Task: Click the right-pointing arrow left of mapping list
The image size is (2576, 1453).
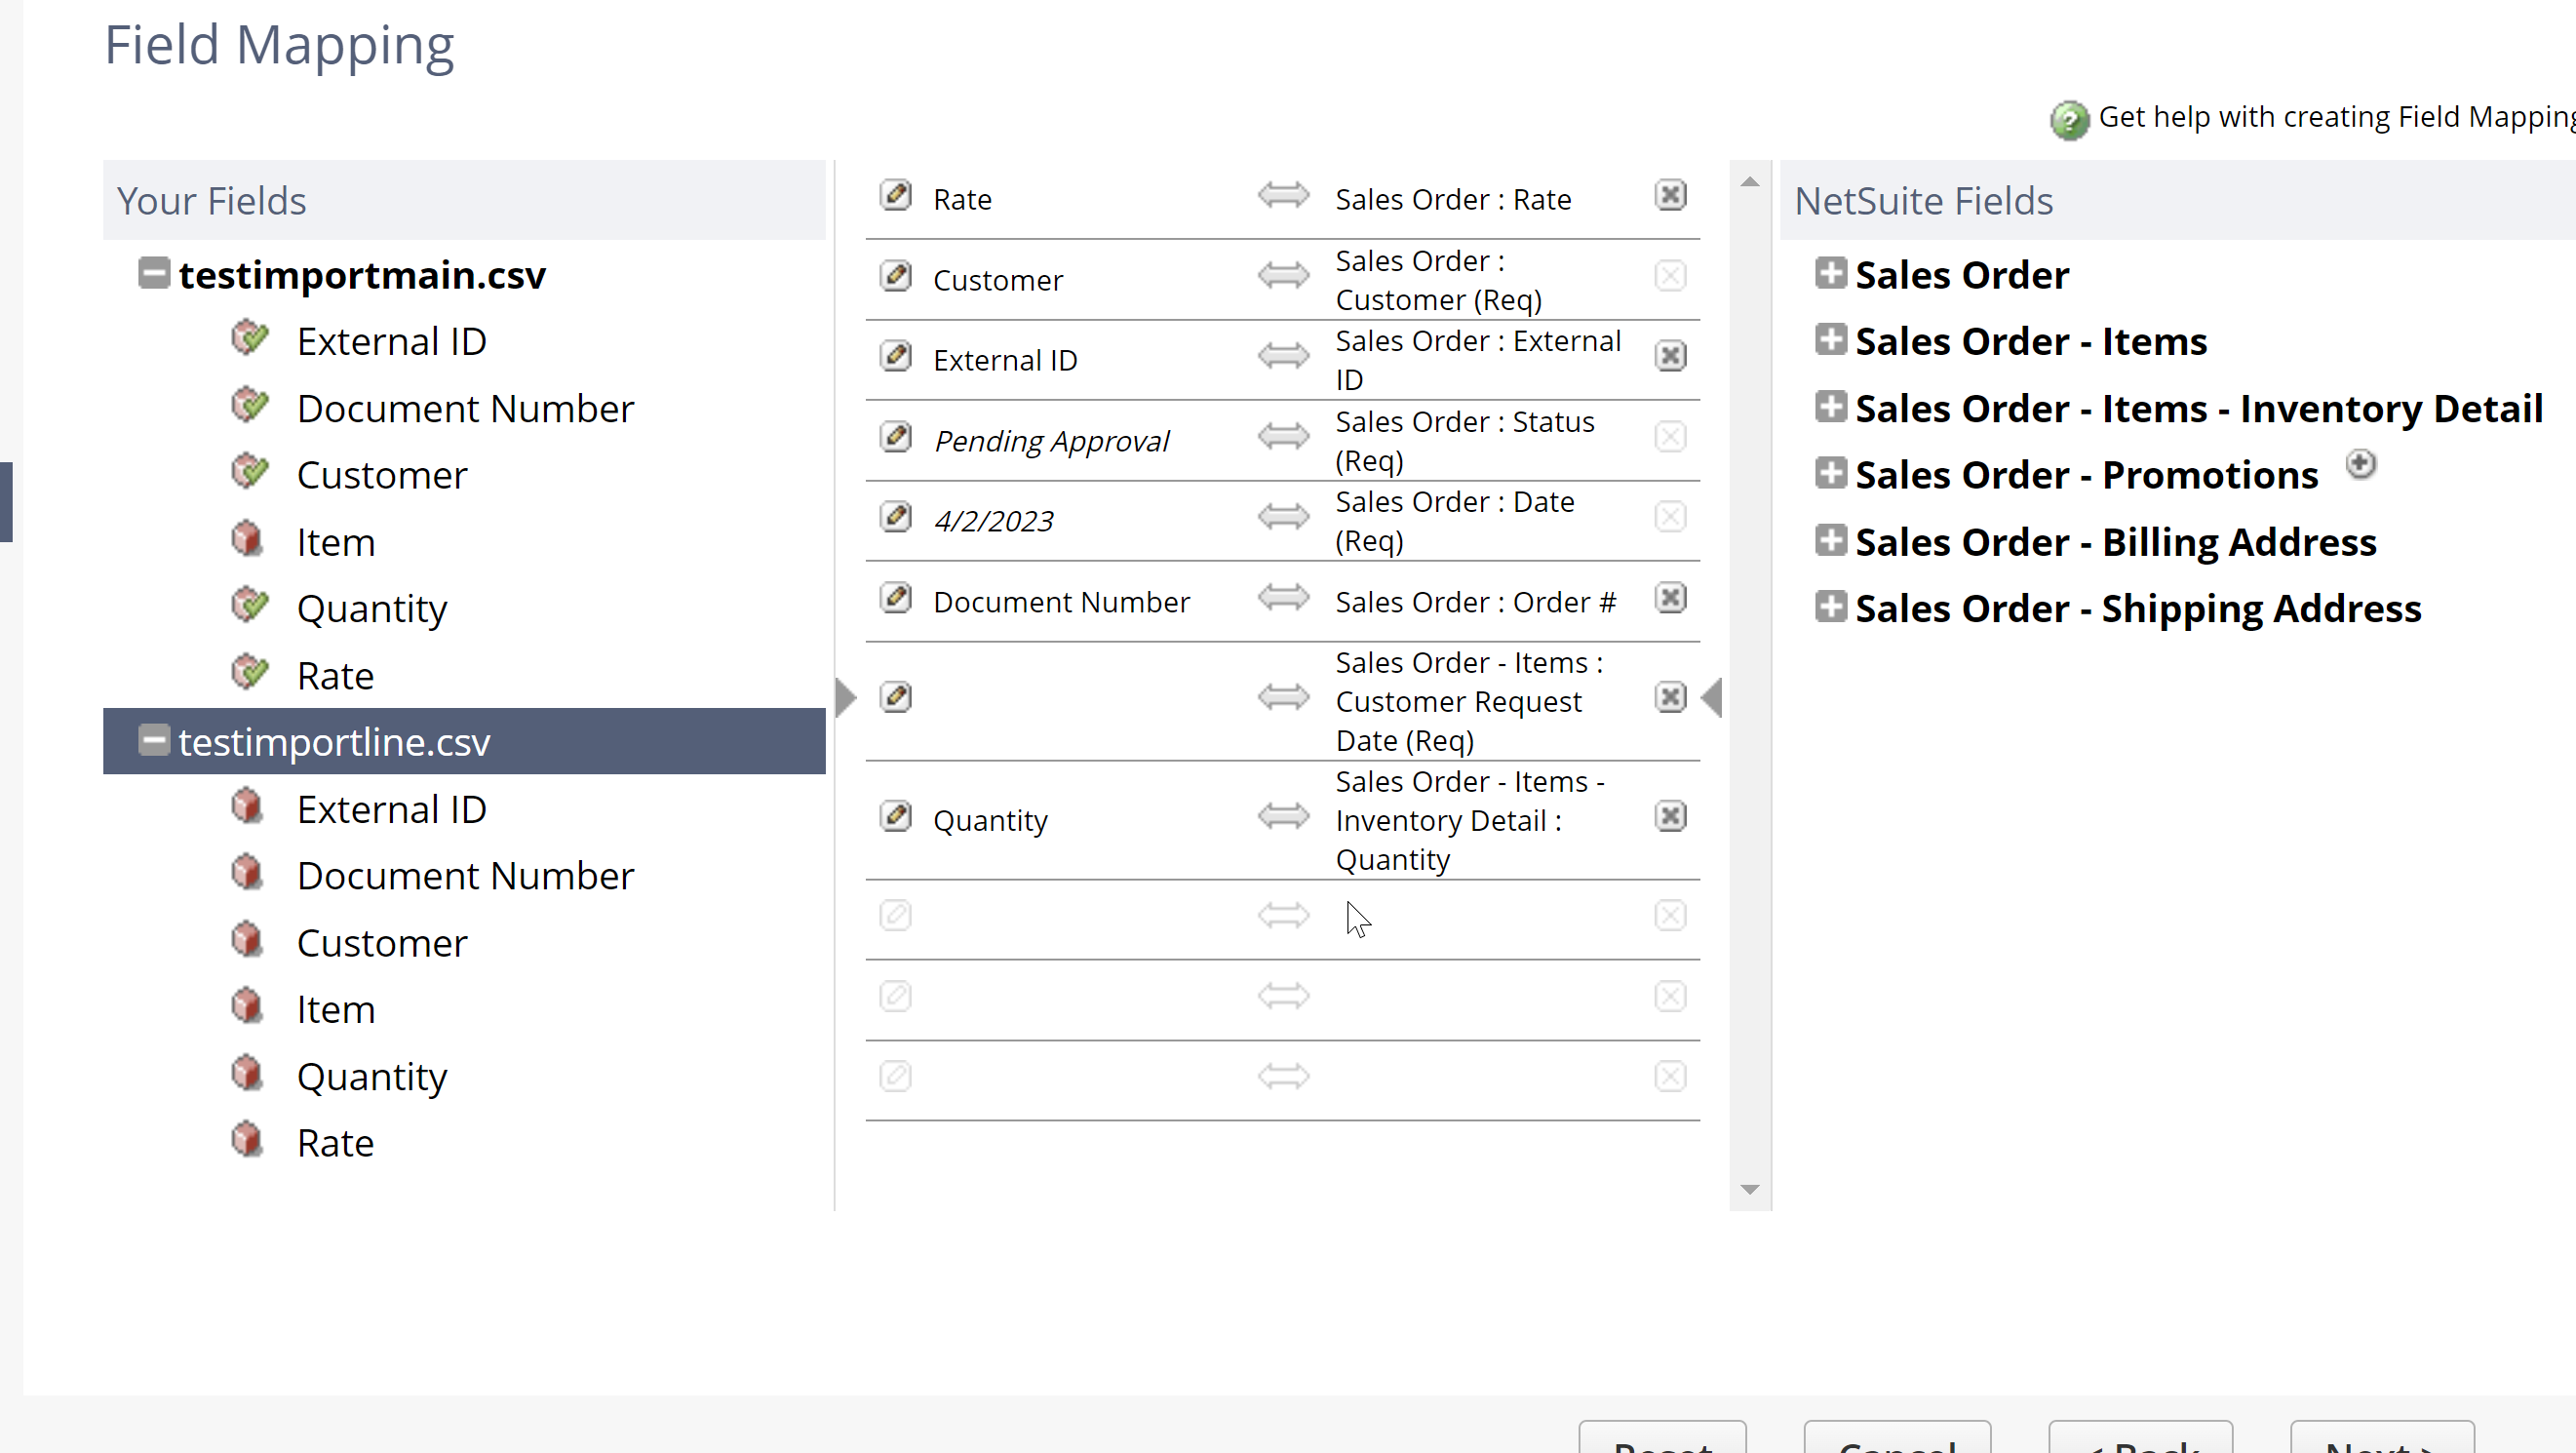Action: pos(846,697)
